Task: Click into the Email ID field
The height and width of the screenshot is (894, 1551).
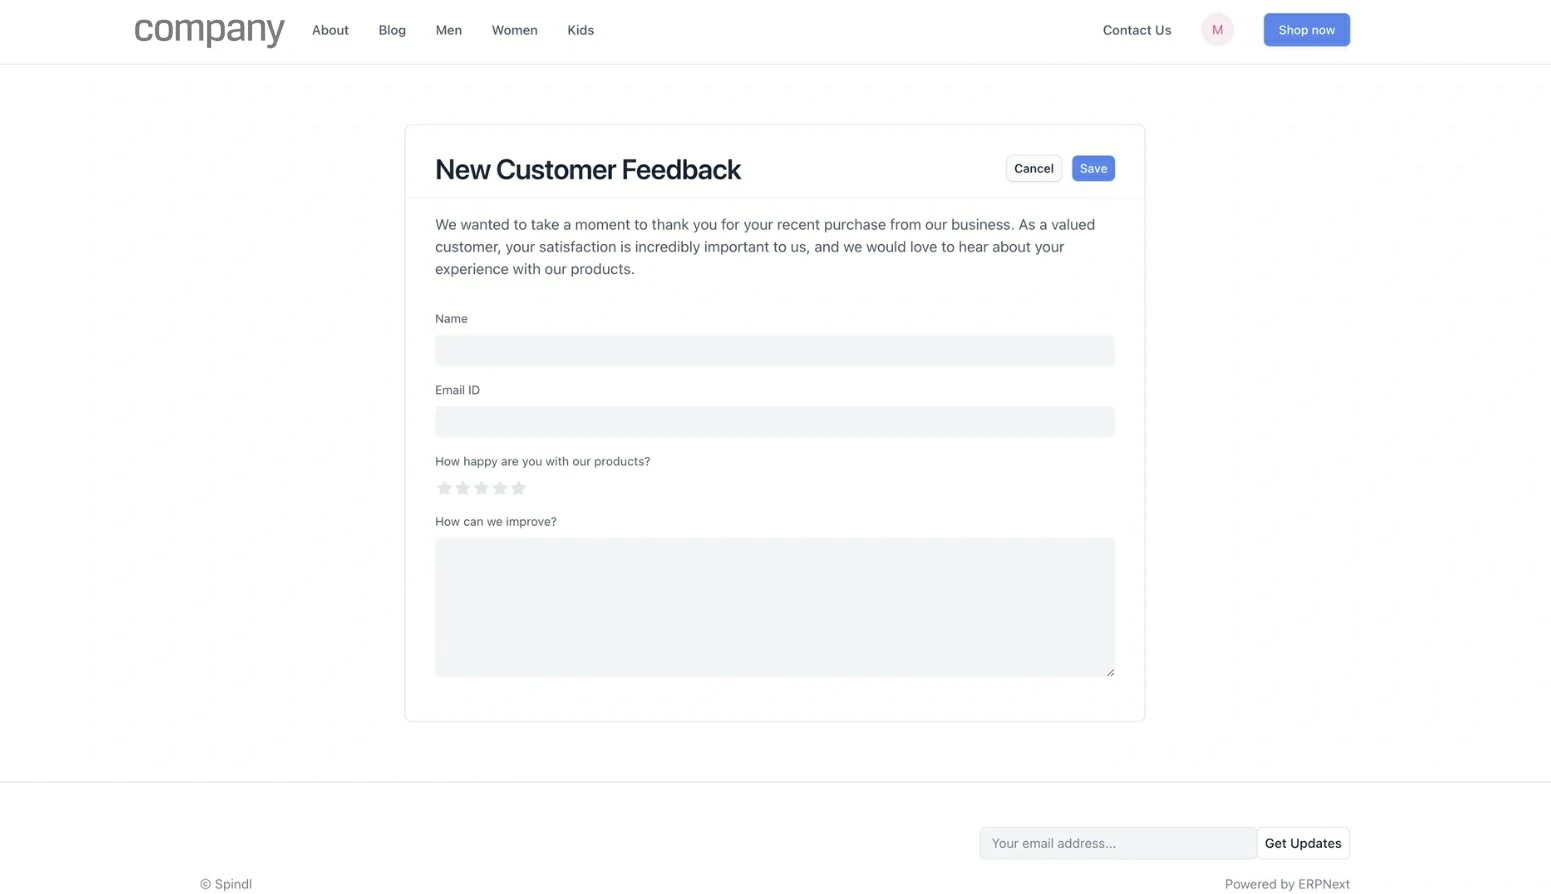Action: pyautogui.click(x=774, y=421)
